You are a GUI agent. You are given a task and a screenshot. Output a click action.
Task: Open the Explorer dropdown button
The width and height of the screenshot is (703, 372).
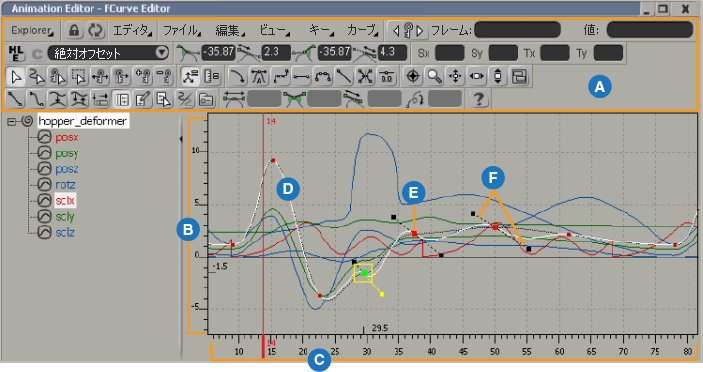pyautogui.click(x=32, y=30)
